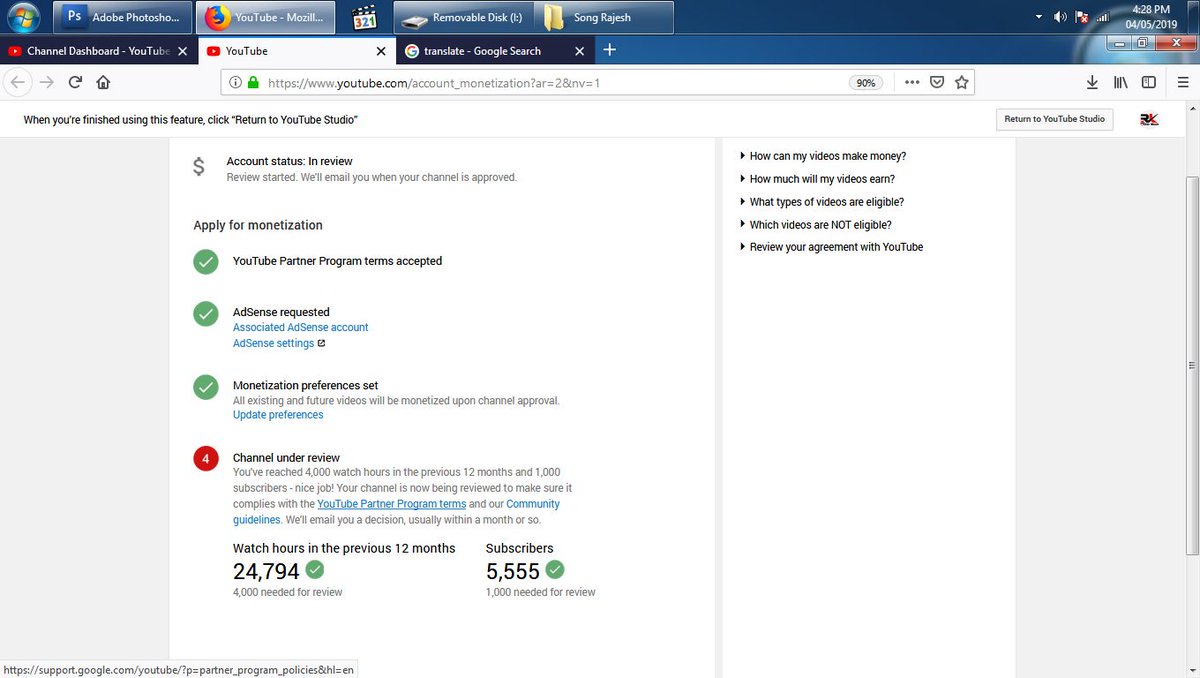The image size is (1200, 678).
Task: Close the translate - Google Search tab
Action: click(579, 51)
